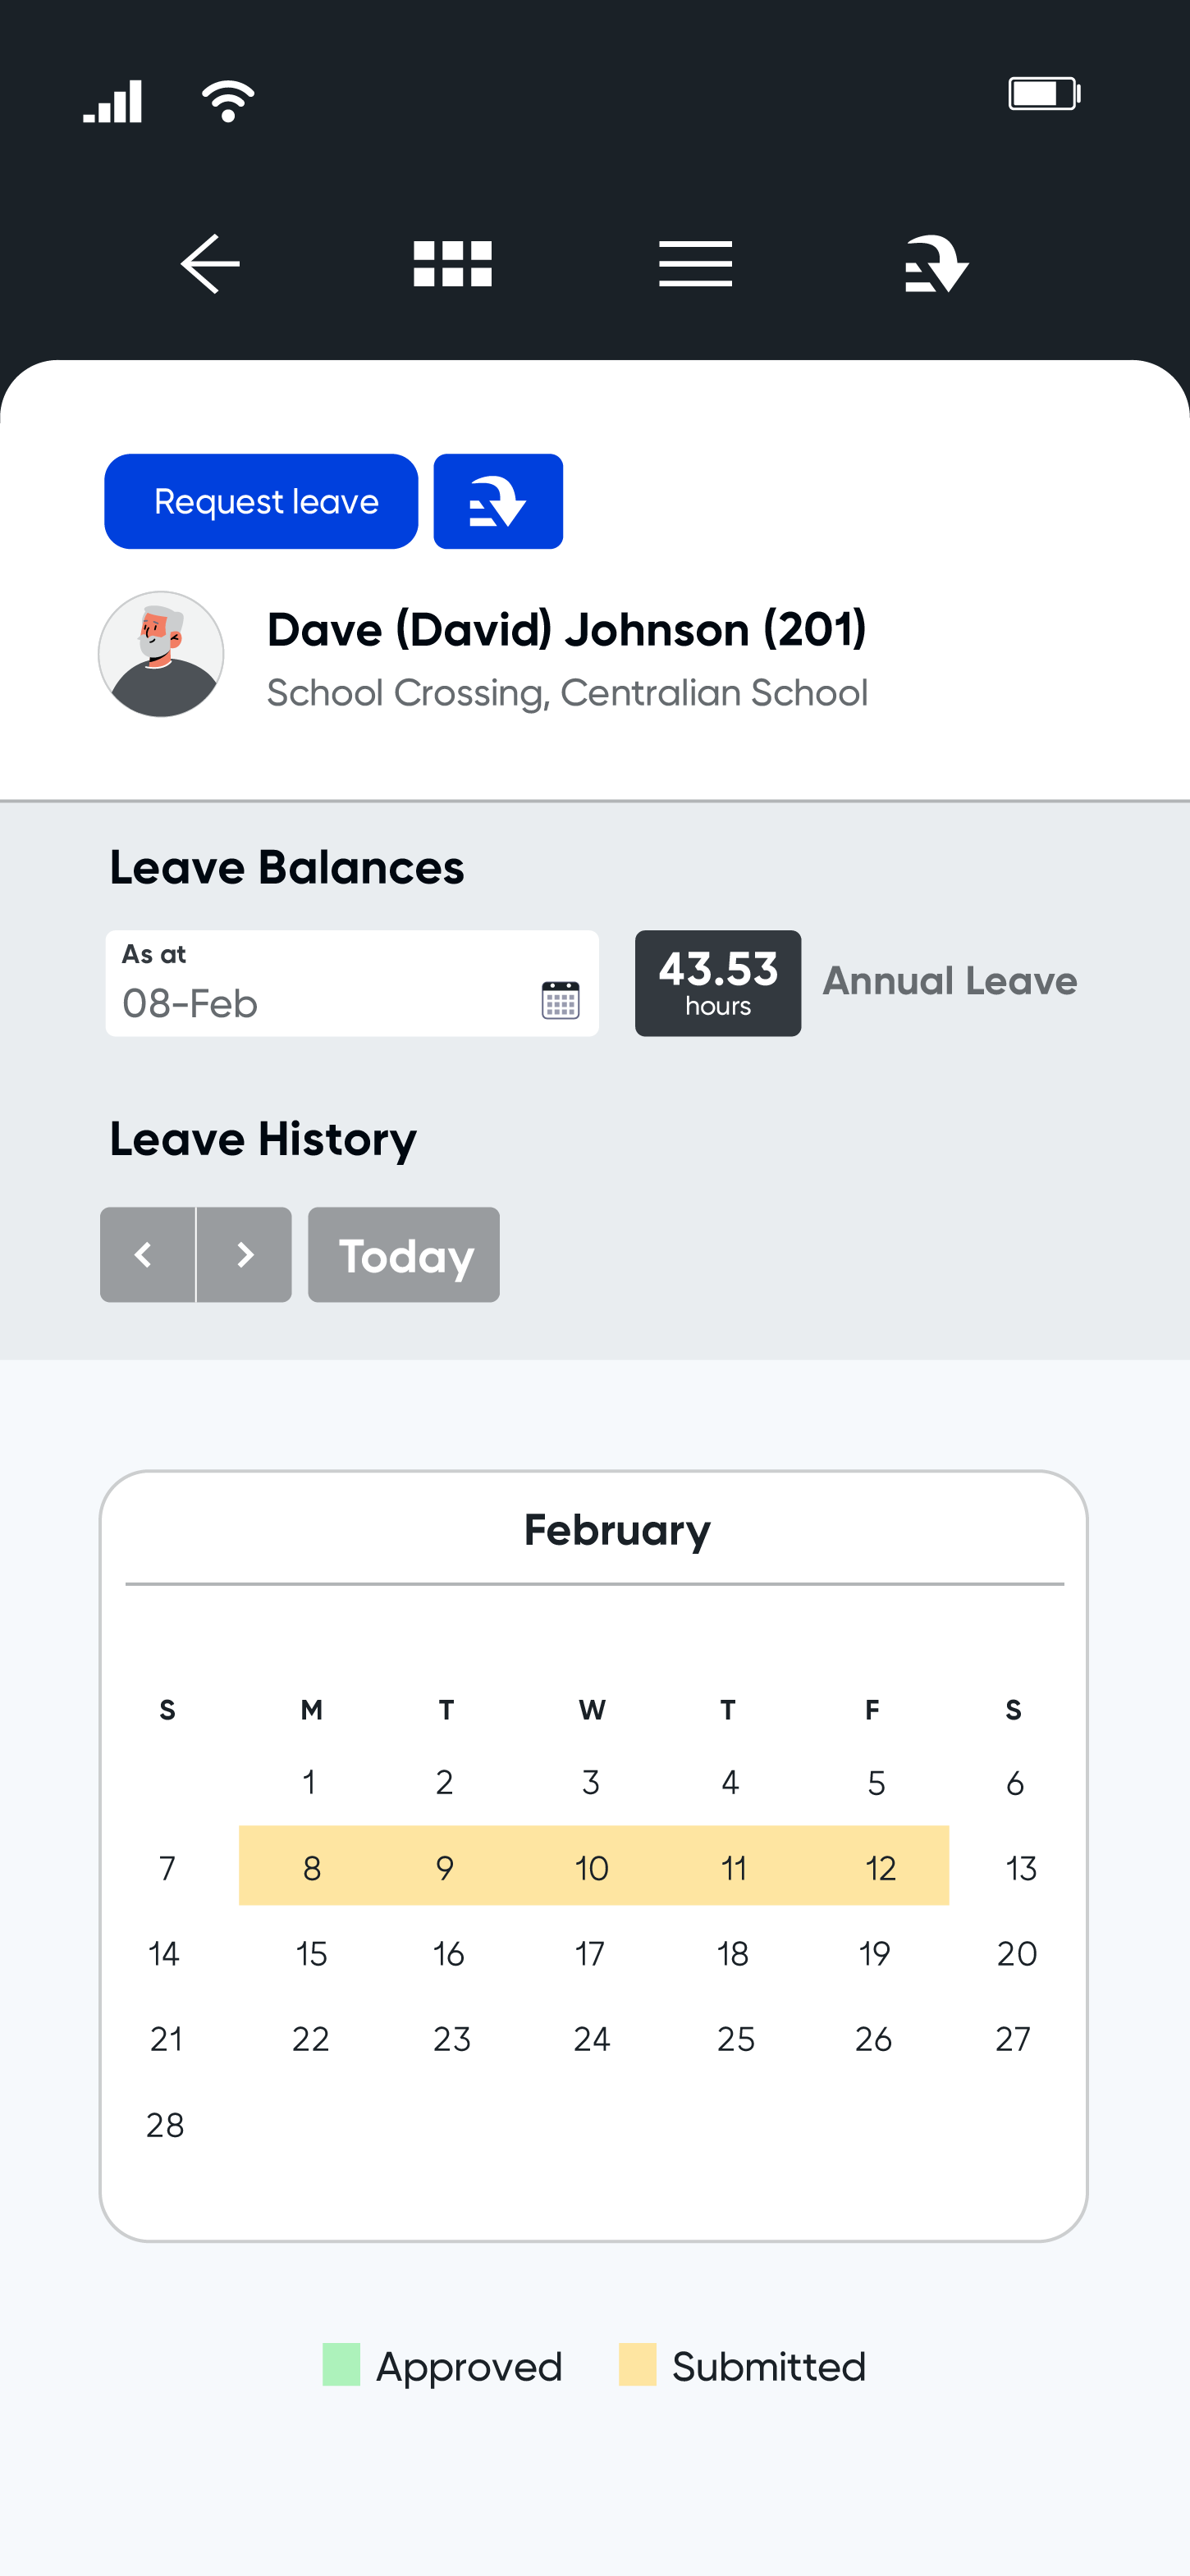Jump to Today in leave history

pos(404,1255)
